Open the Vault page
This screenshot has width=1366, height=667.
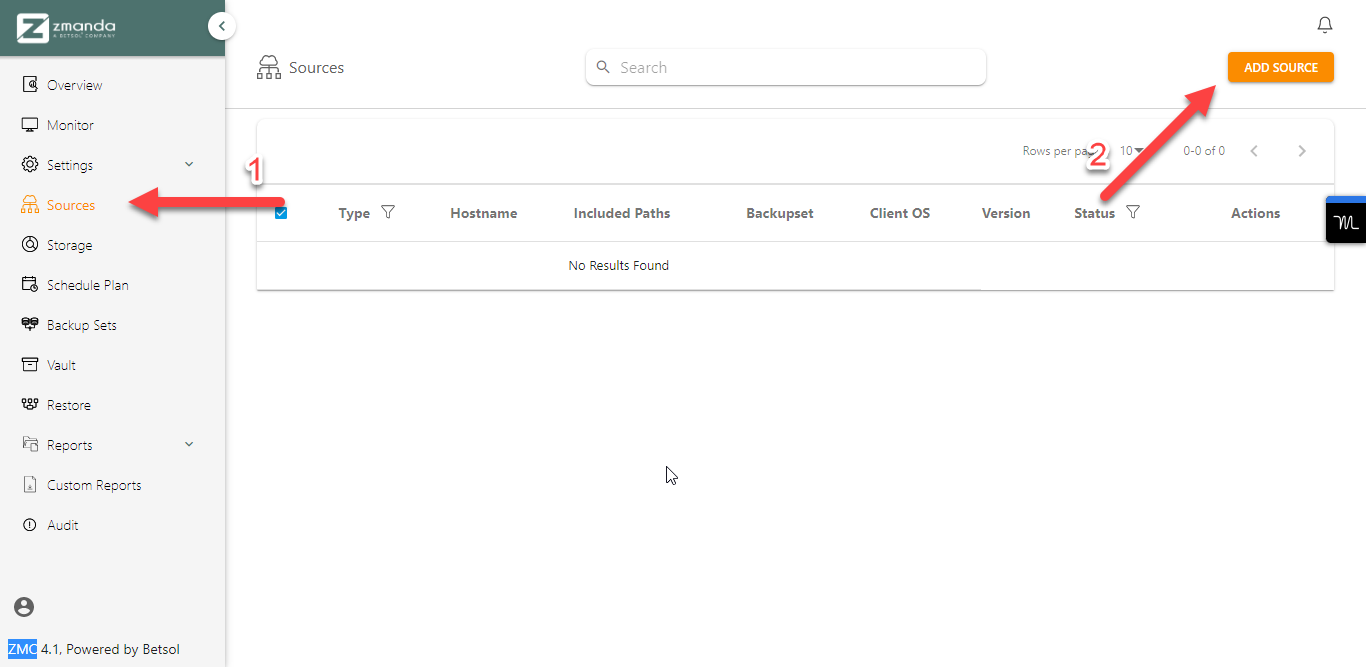(x=61, y=365)
